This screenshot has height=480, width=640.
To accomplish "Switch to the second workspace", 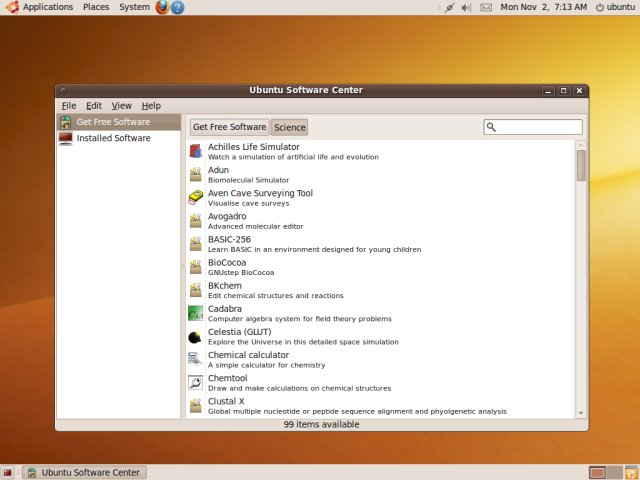I will point(614,473).
